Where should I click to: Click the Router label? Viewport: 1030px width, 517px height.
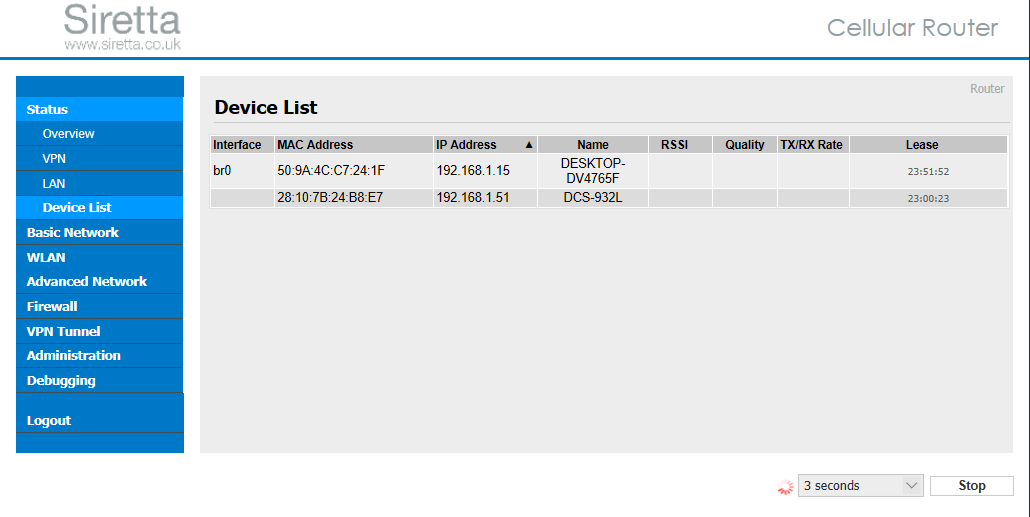[x=987, y=89]
